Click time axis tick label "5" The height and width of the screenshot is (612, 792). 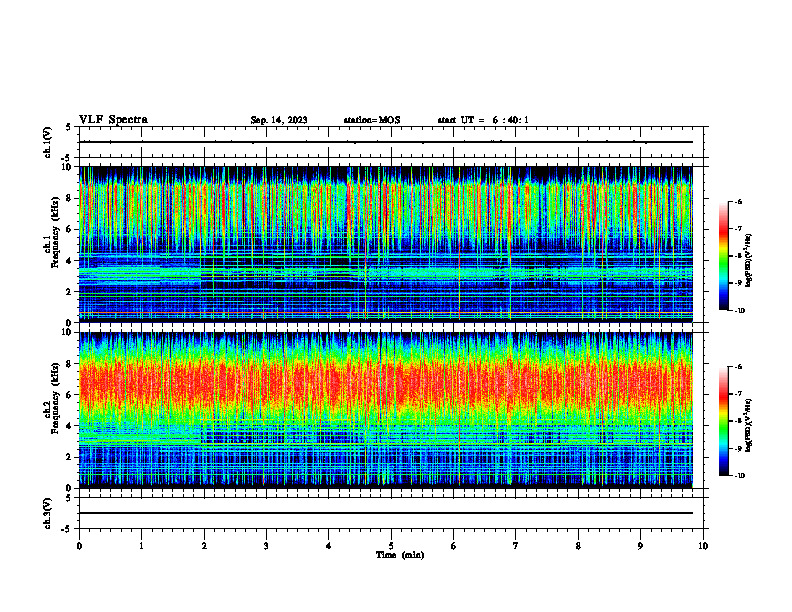click(391, 546)
